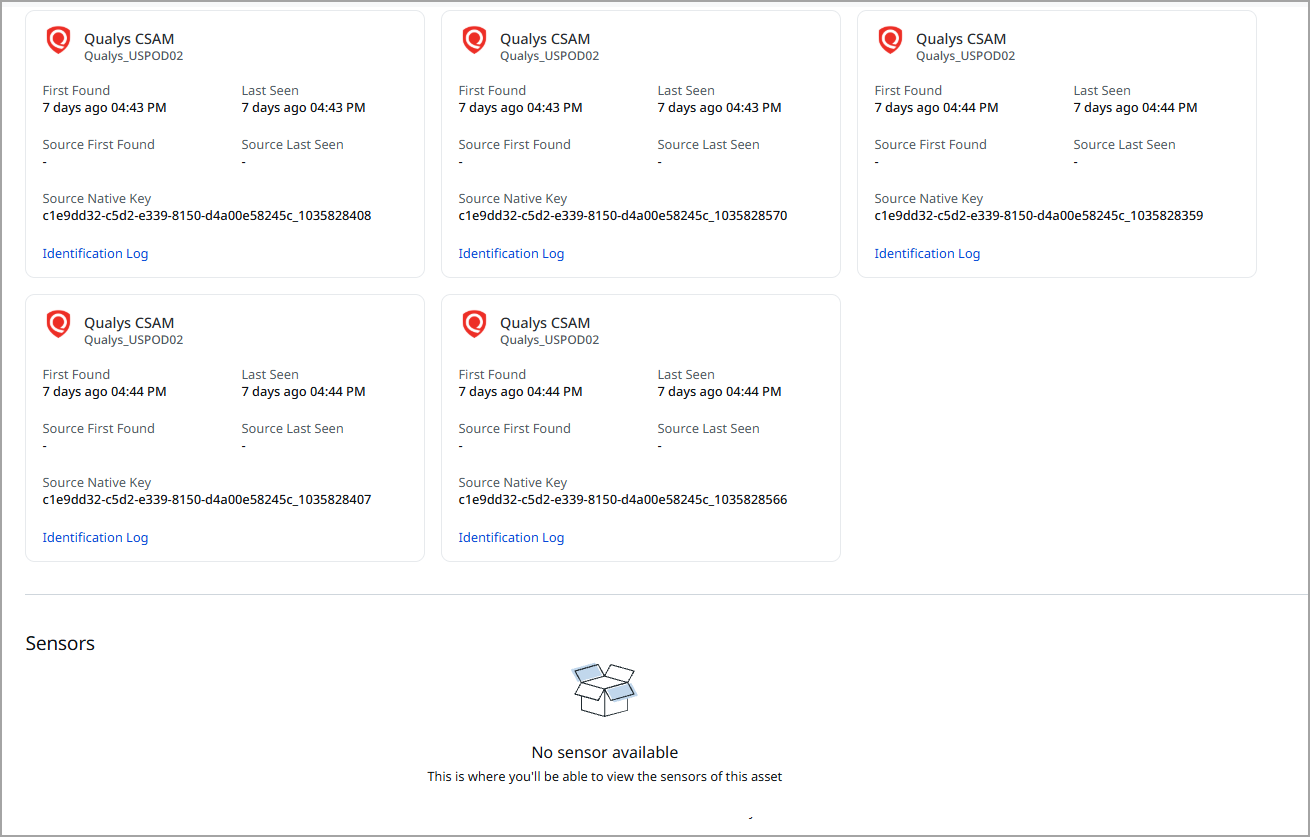The image size is (1310, 837).
Task: Click "Qualys_USPOD02" subtitle on card ending 1035828408
Action: coord(134,56)
